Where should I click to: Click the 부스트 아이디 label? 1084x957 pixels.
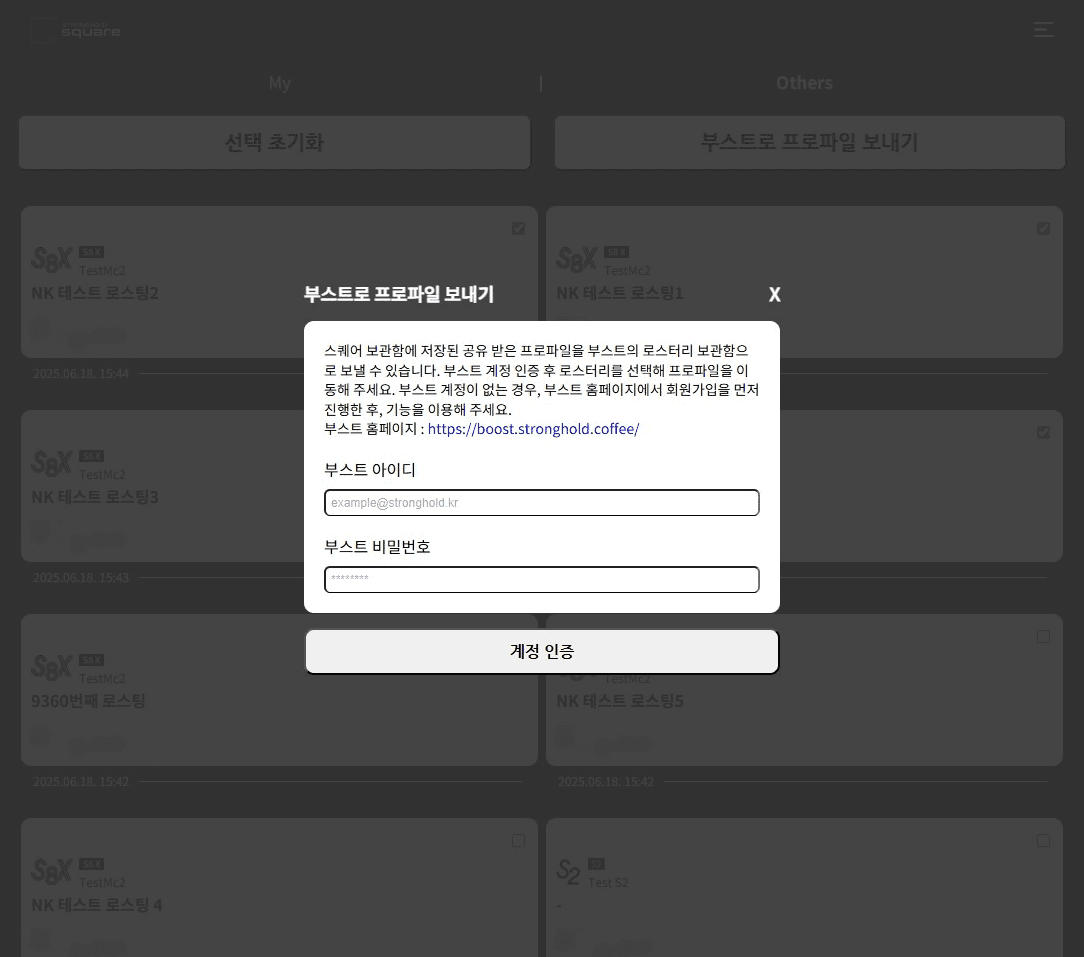click(x=370, y=470)
